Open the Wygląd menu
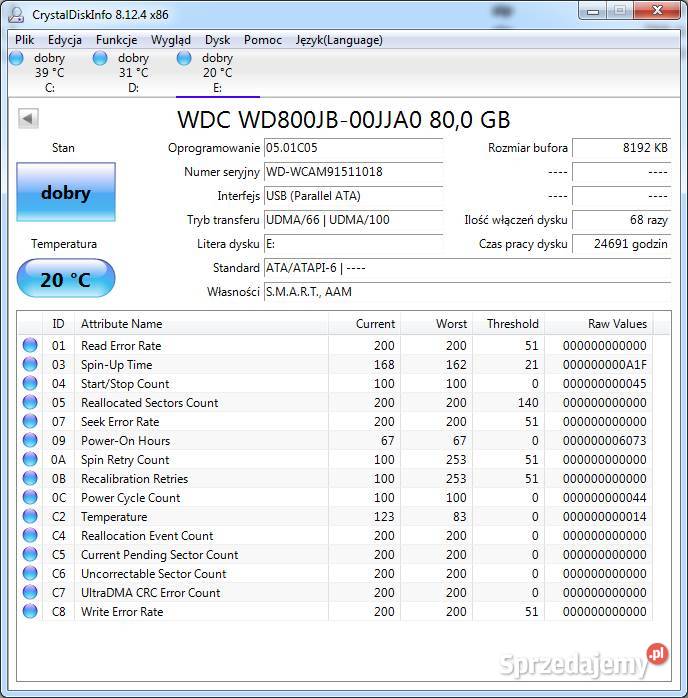The image size is (688, 698). [x=170, y=40]
